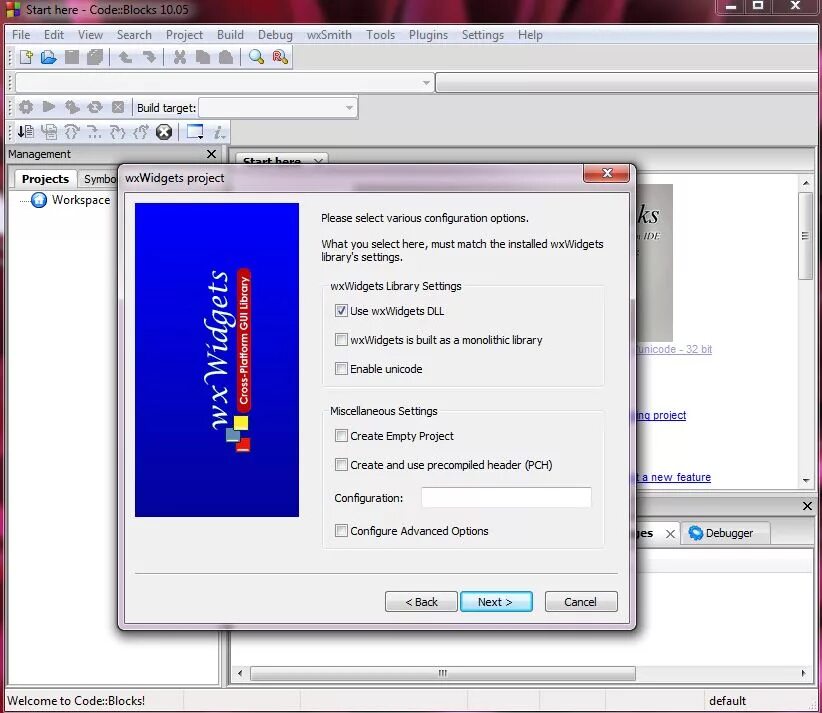Click the Run play icon

pyautogui.click(x=49, y=107)
